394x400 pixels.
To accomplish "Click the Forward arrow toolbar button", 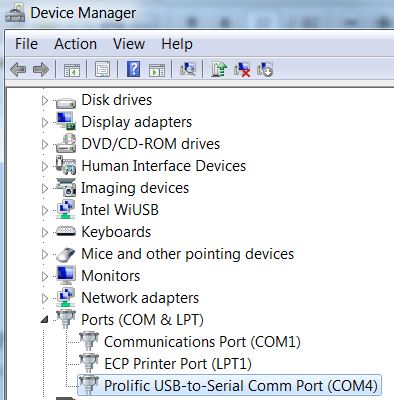I will 41,69.
